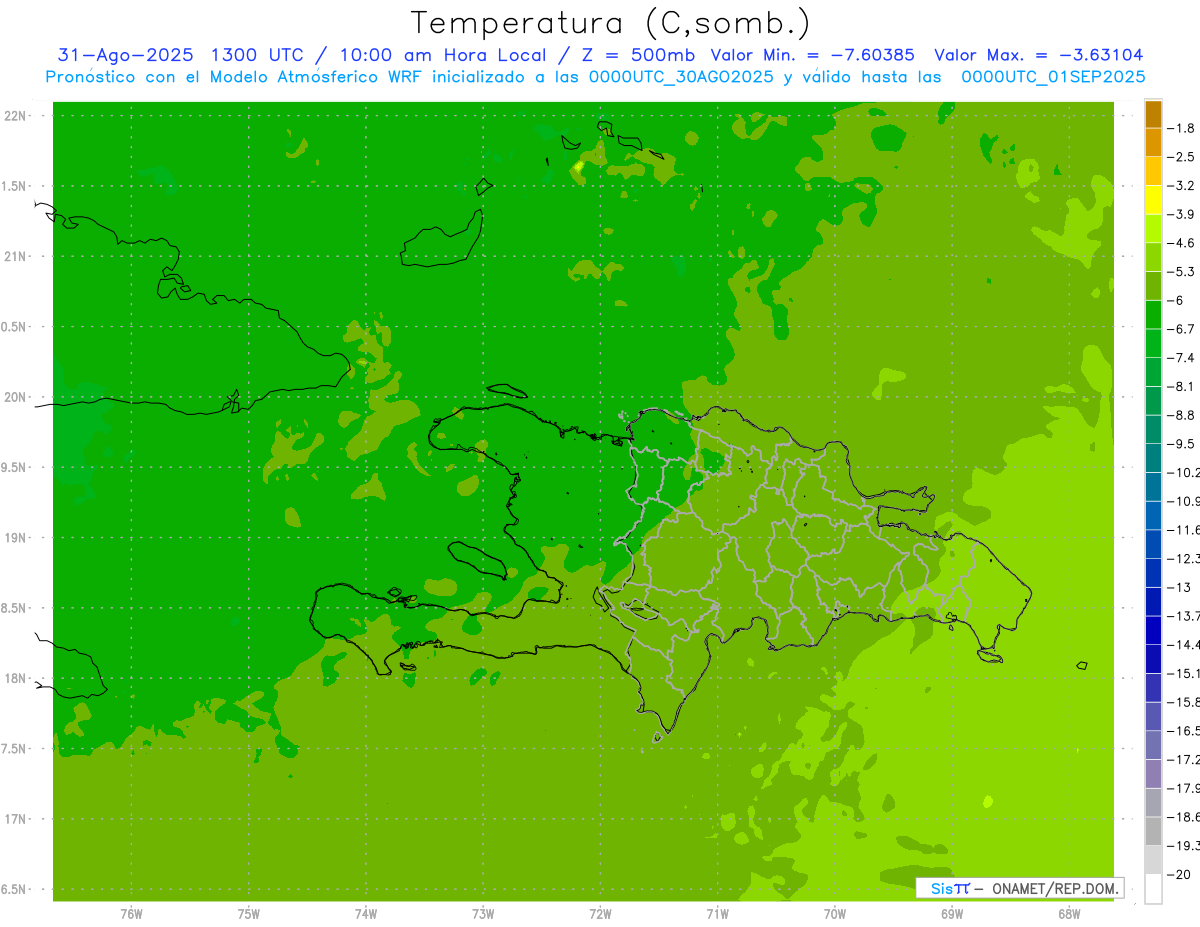
Task: Select the '31-Ago-2025' date text
Action: point(125,55)
